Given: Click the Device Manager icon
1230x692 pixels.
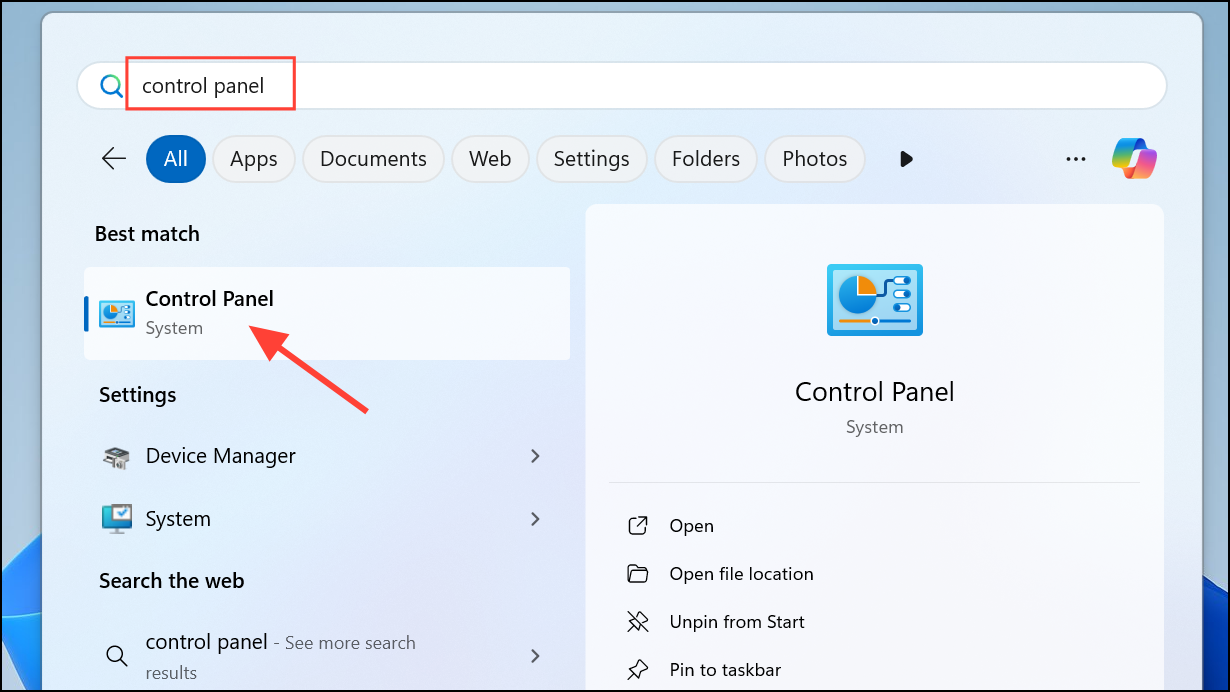Looking at the screenshot, I should pyautogui.click(x=117, y=457).
